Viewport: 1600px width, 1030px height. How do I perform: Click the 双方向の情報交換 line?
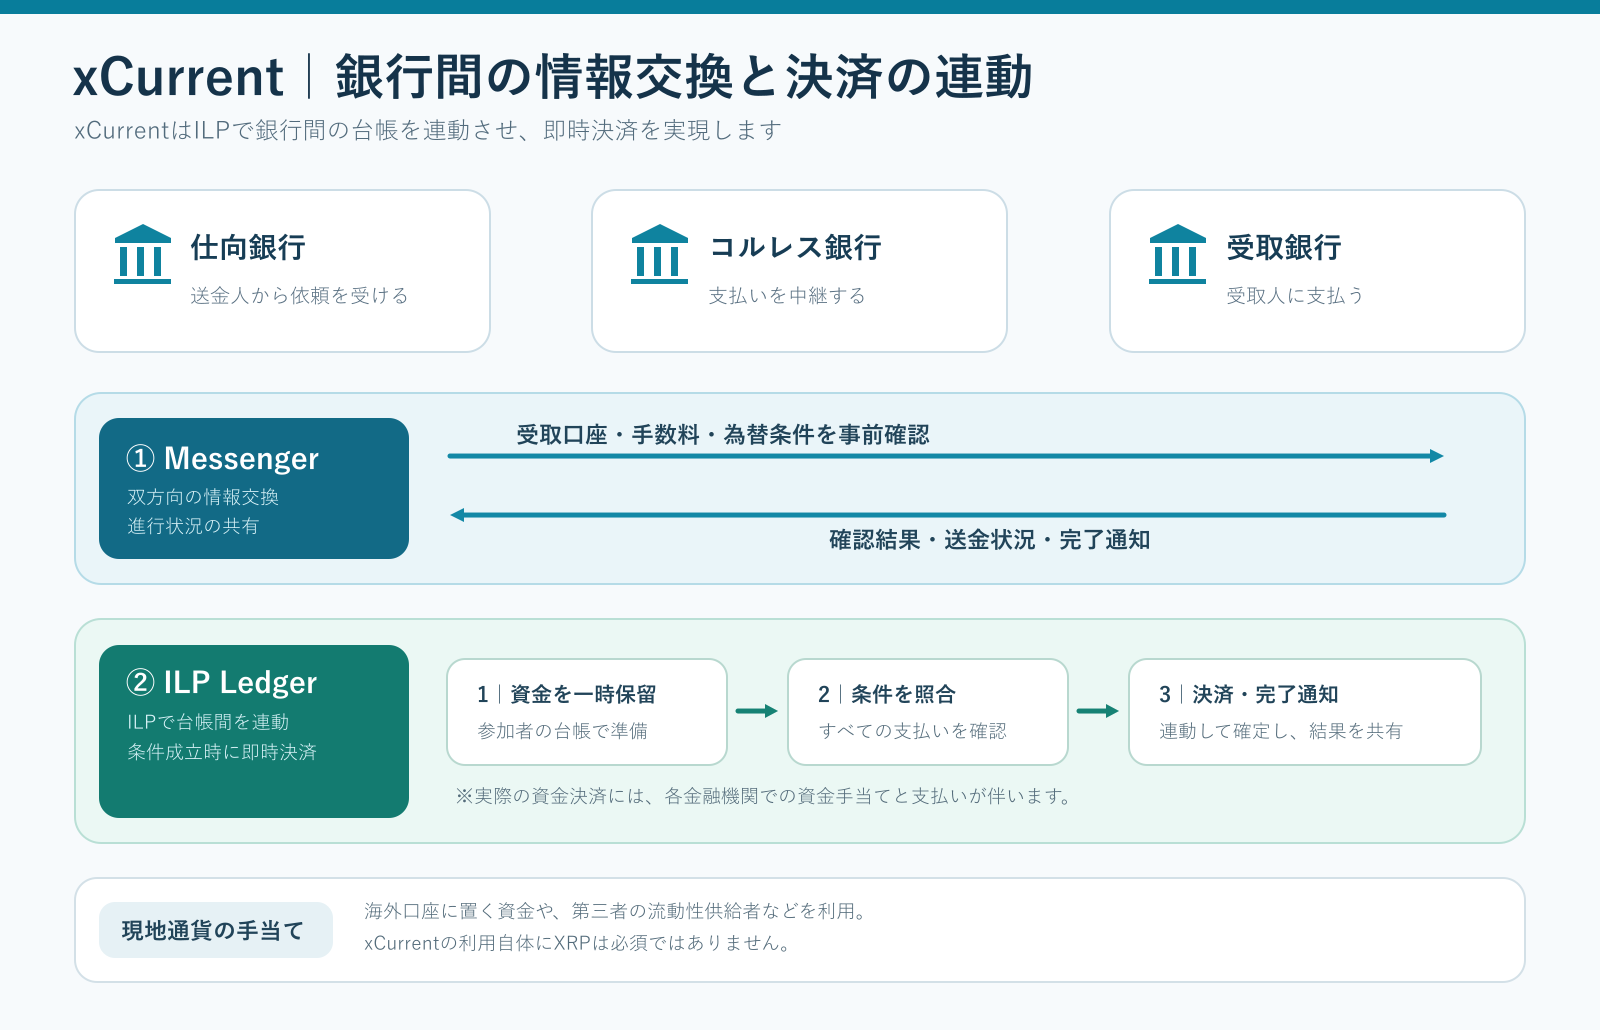[x=203, y=497]
